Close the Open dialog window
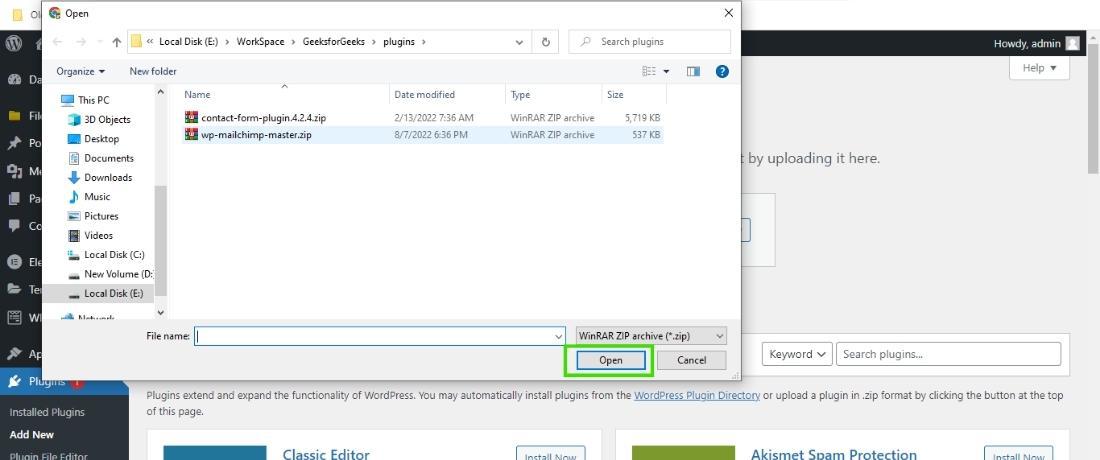Screen dimensions: 1100x460 (x=729, y=13)
